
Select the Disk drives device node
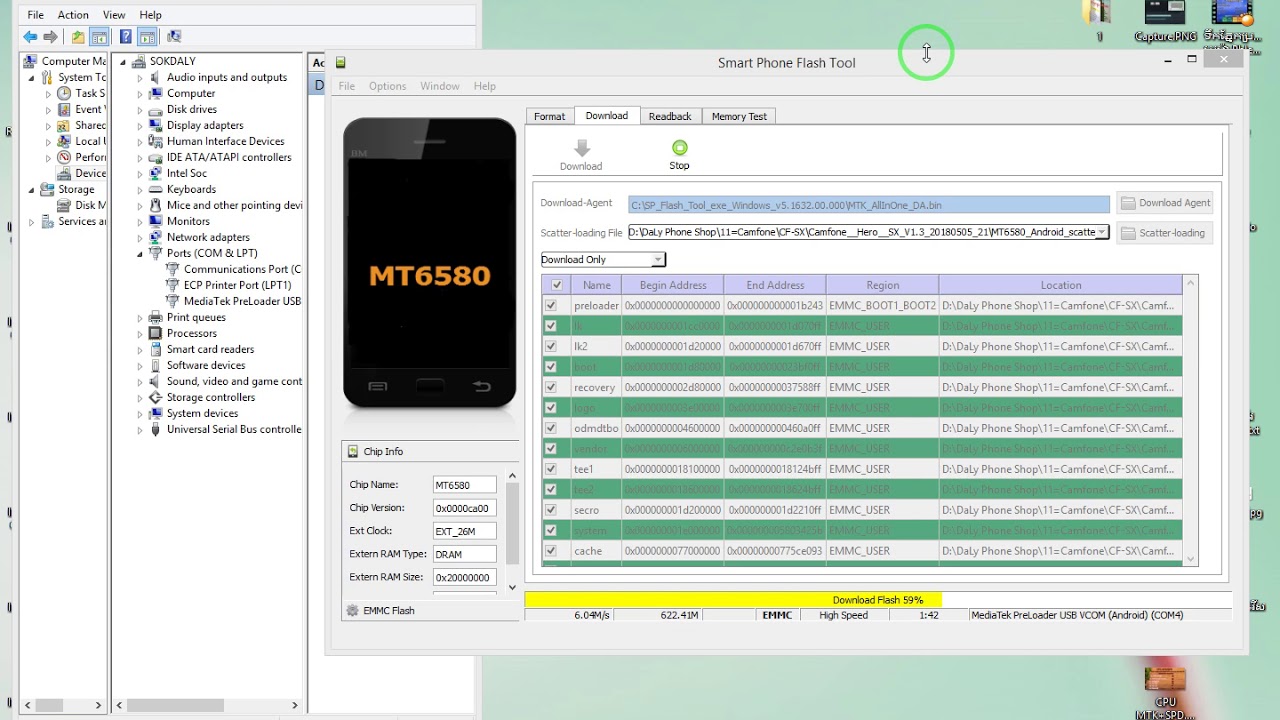point(191,109)
